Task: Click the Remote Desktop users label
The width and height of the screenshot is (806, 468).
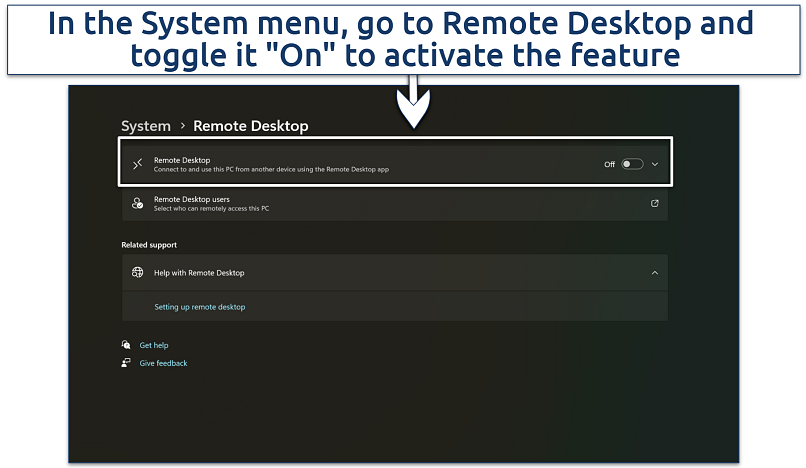Action: 191,199
